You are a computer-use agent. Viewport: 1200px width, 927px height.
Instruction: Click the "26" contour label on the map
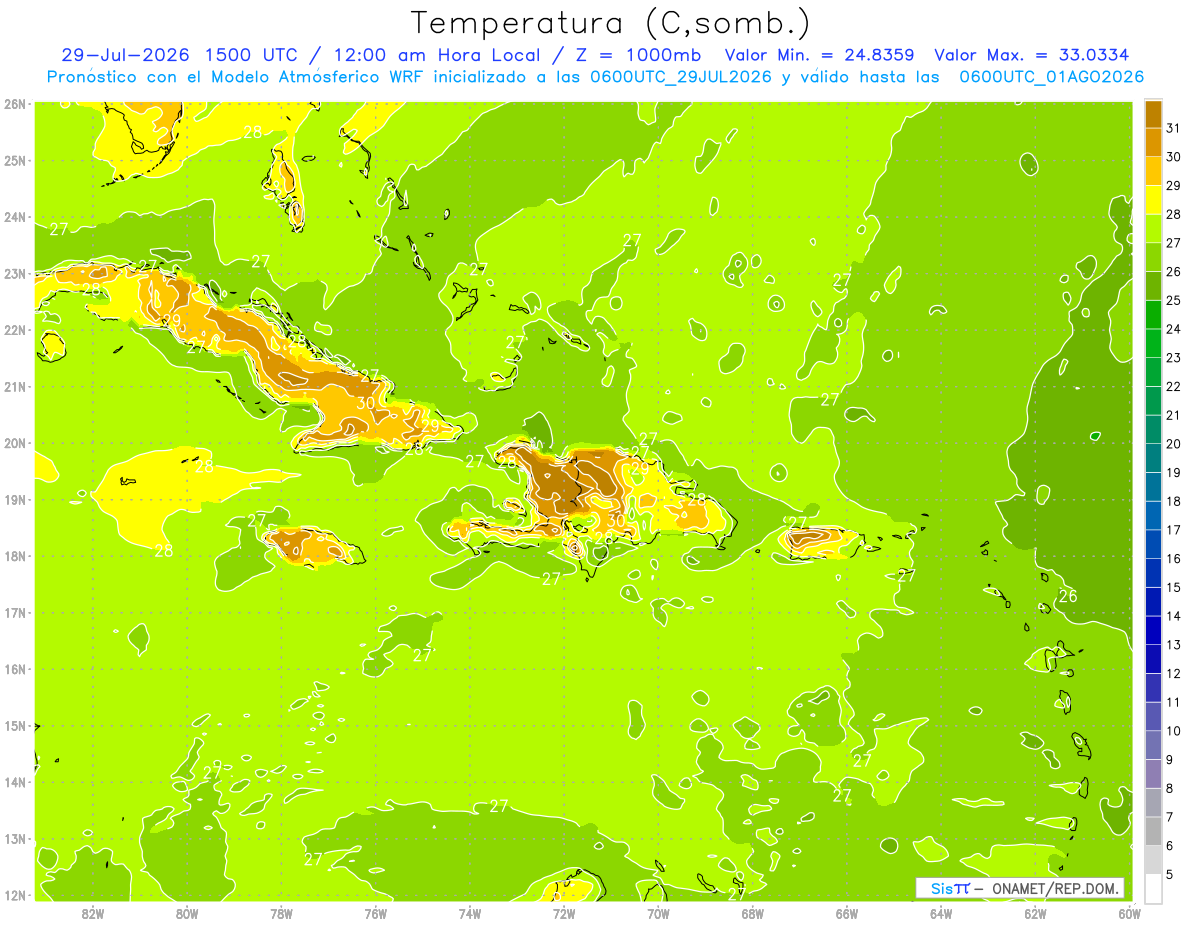pyautogui.click(x=1068, y=596)
